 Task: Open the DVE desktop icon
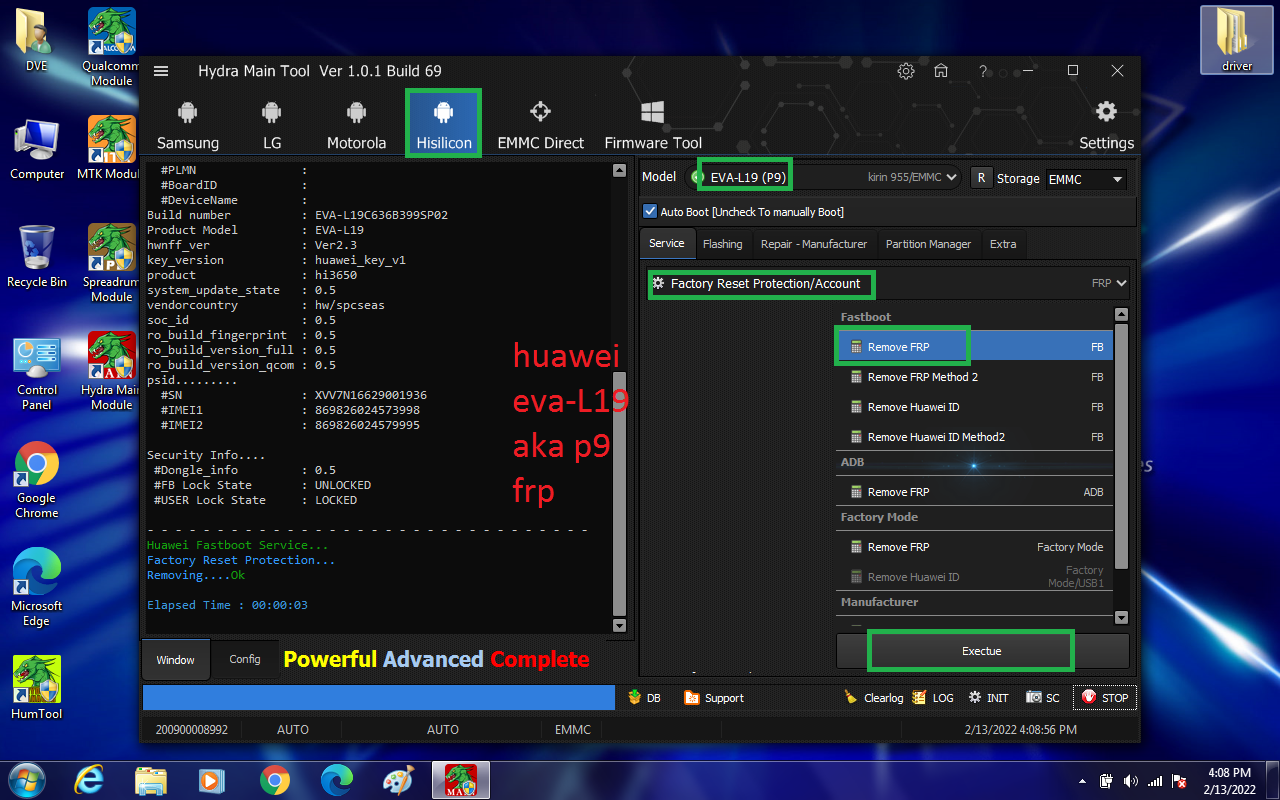pos(37,40)
